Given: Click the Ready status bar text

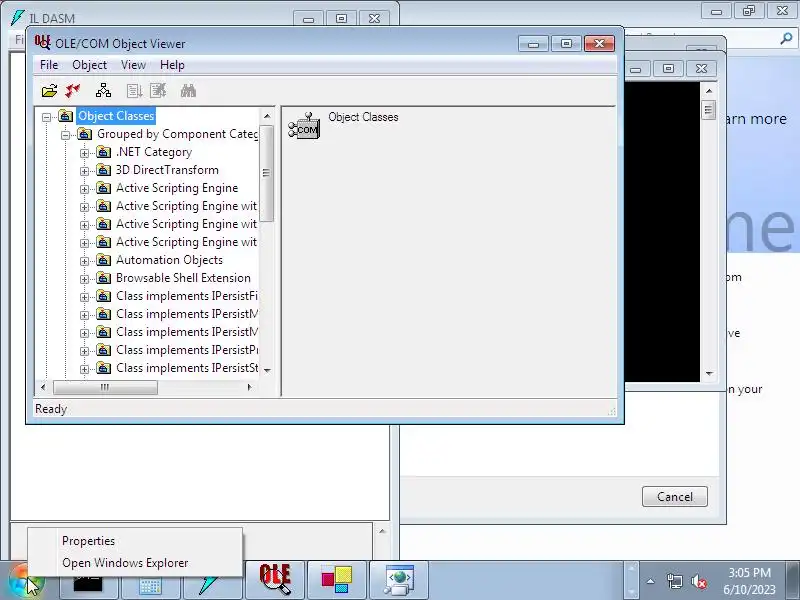Looking at the screenshot, I should coord(51,409).
